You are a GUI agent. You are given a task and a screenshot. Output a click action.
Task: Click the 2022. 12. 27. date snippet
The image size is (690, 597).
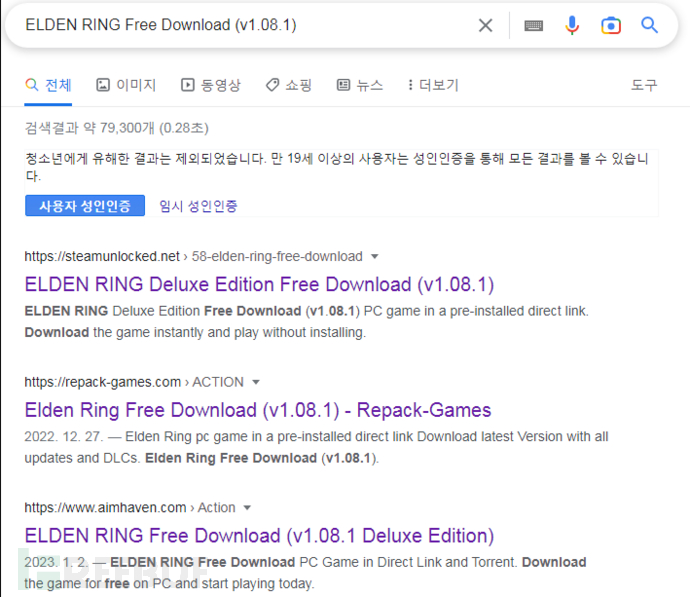(x=63, y=436)
